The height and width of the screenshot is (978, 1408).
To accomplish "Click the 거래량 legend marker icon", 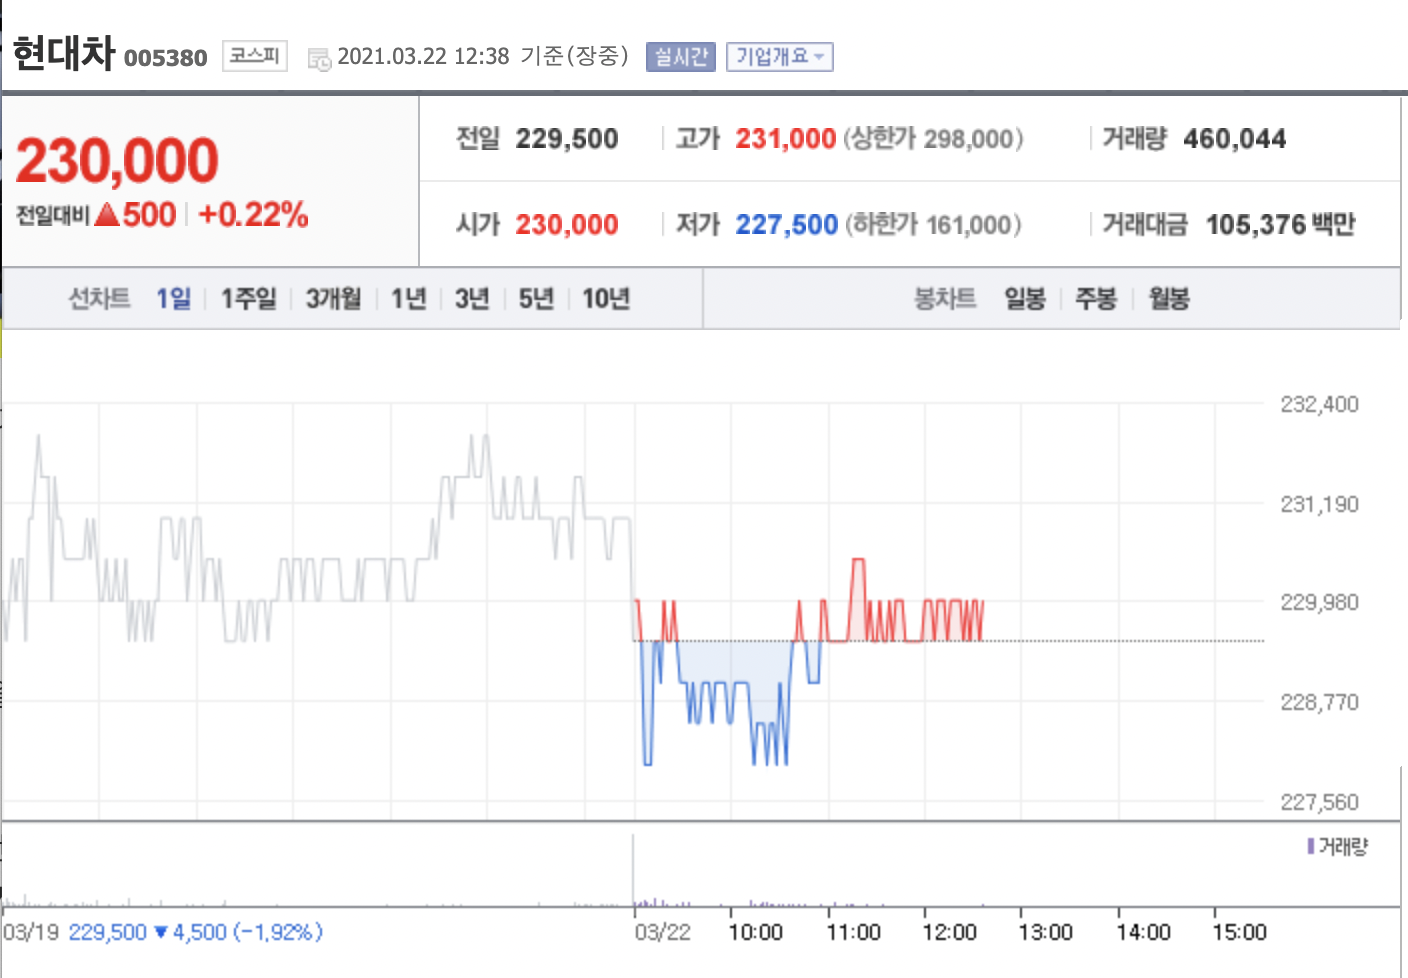I will click(1310, 846).
